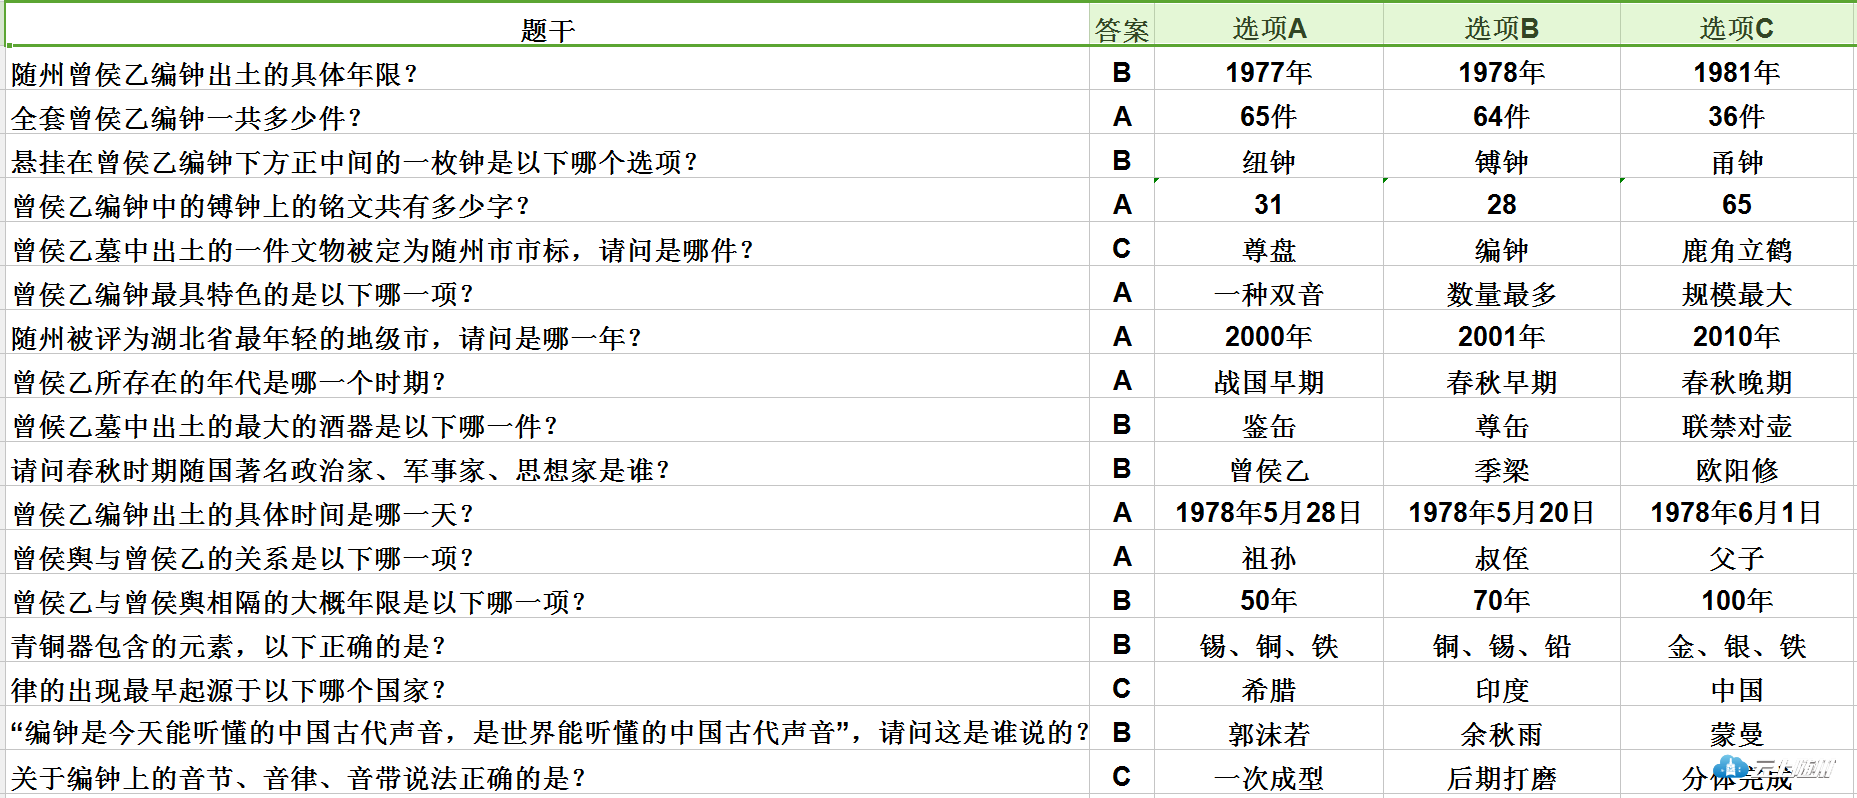
Task: Click the 答案 column header
Action: pos(1121,30)
